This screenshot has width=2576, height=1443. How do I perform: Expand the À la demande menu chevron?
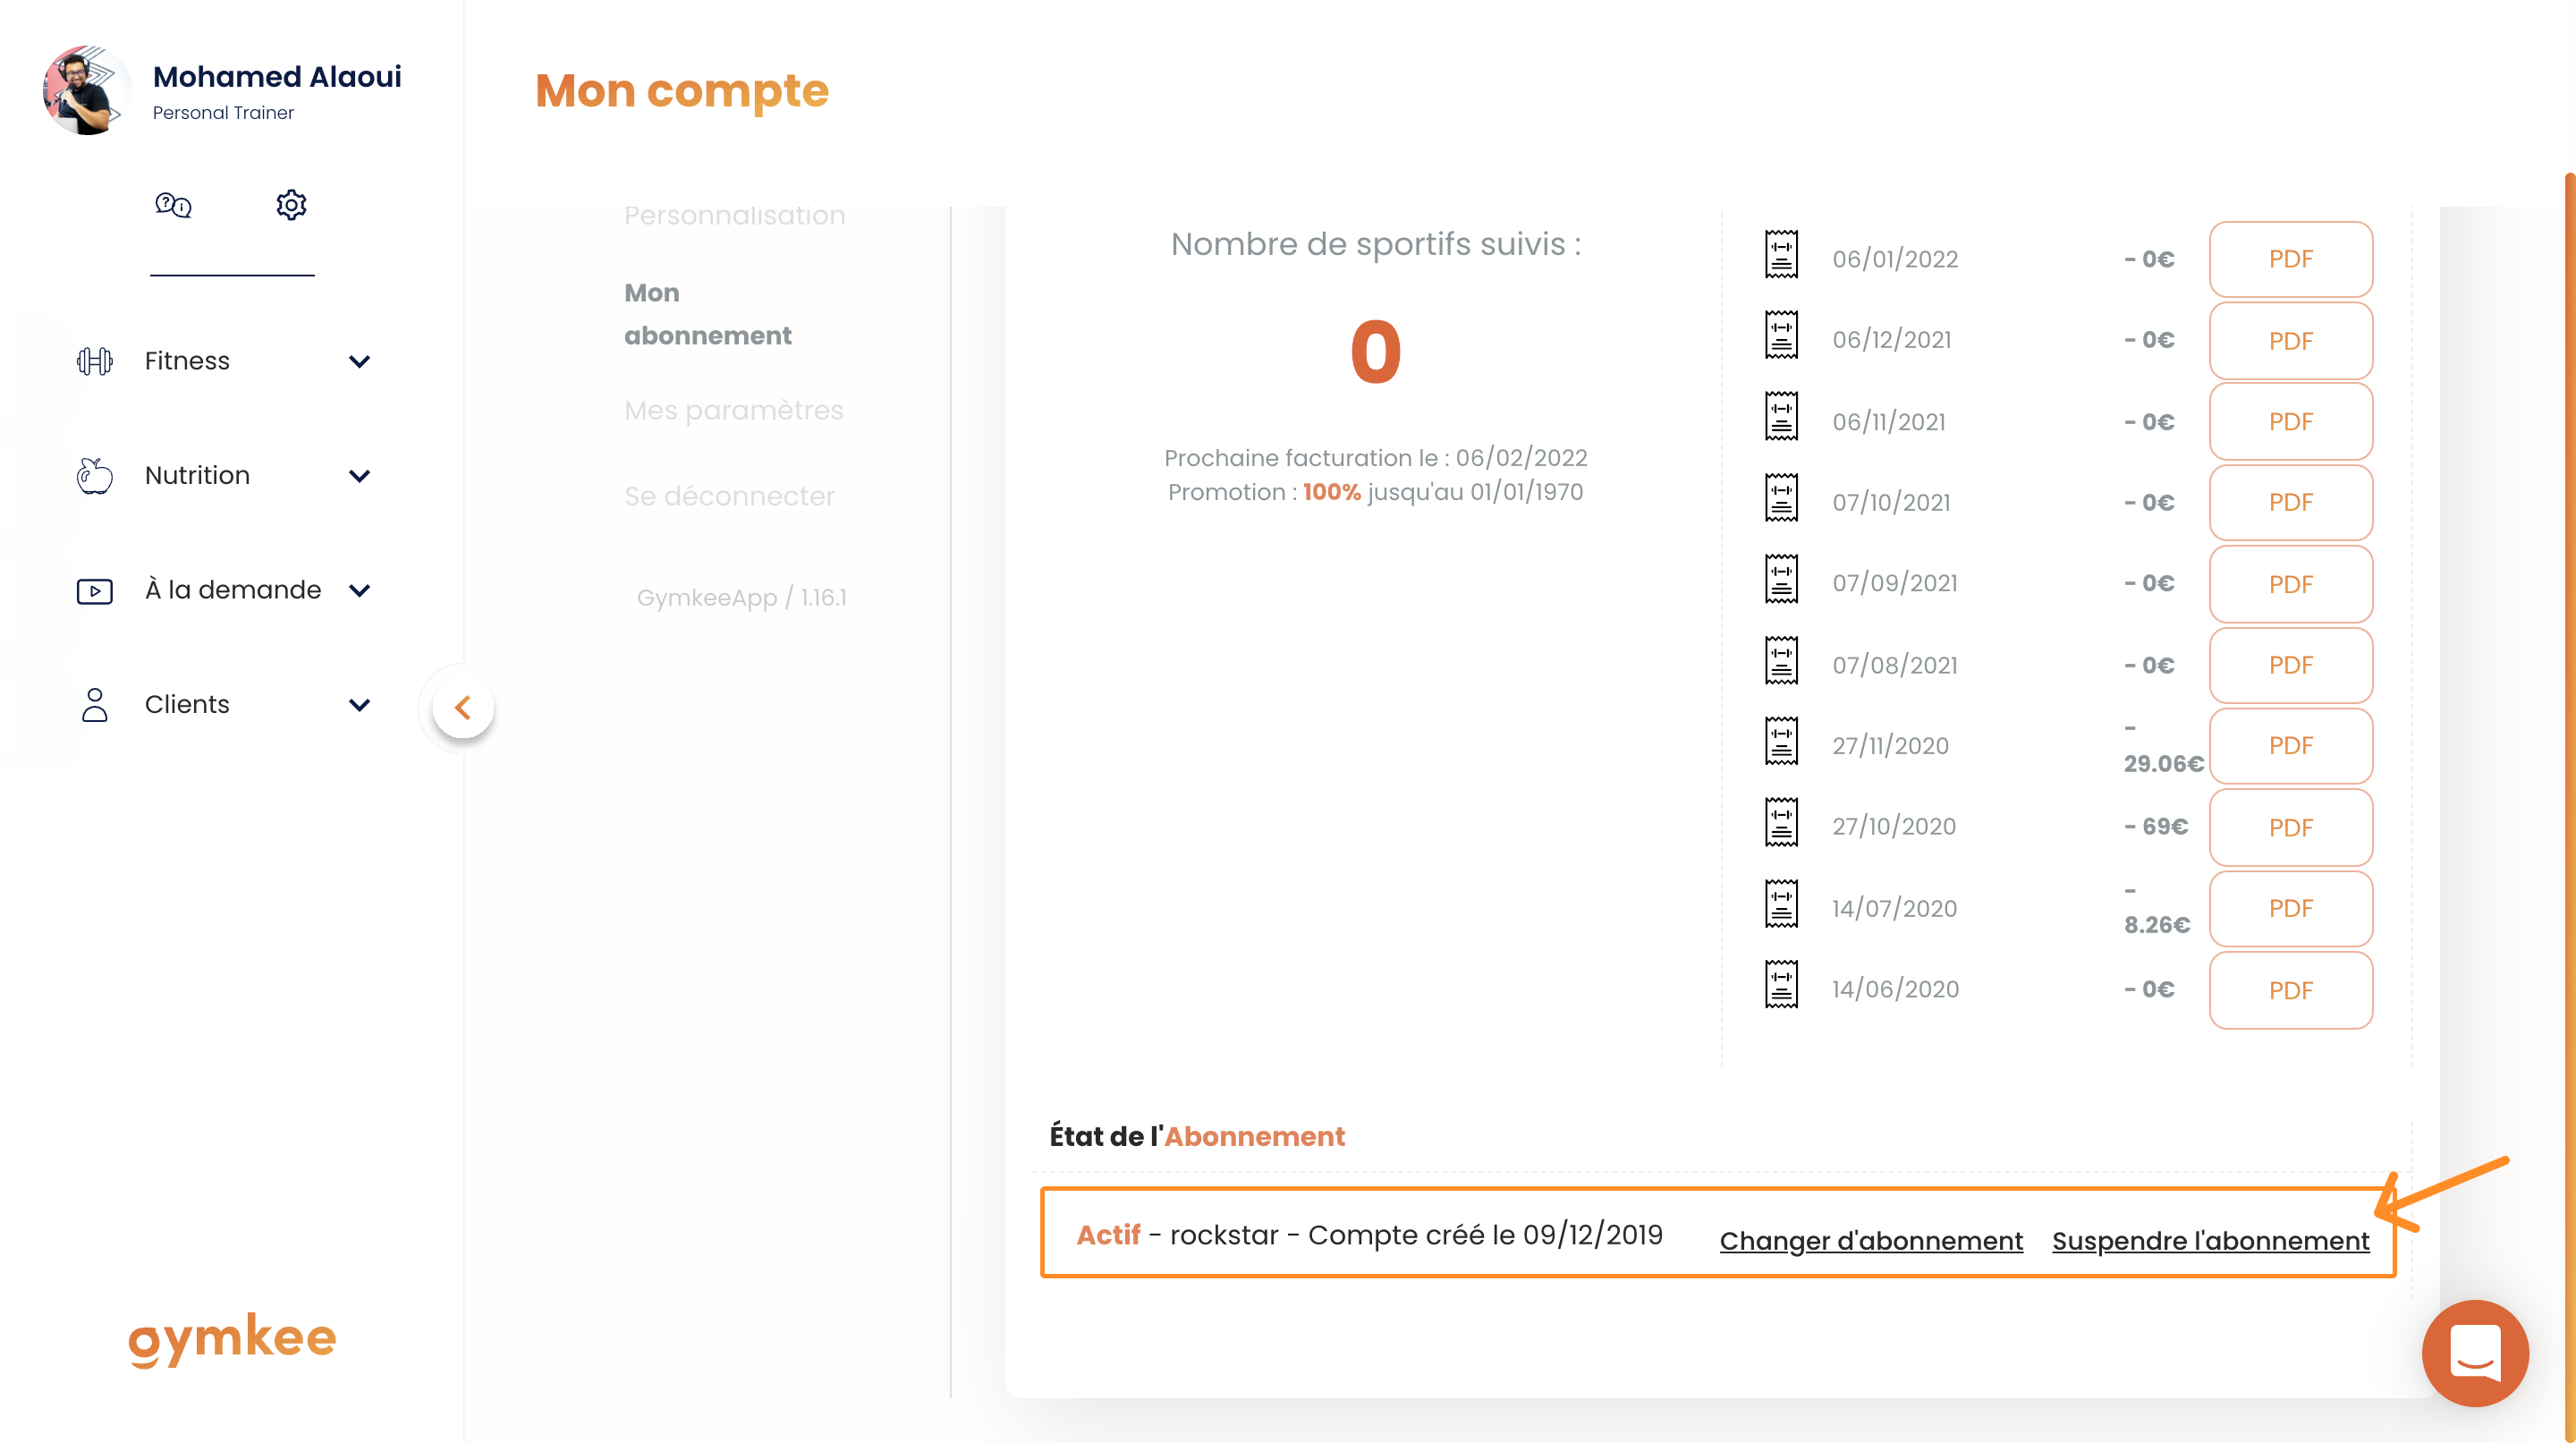coord(359,591)
